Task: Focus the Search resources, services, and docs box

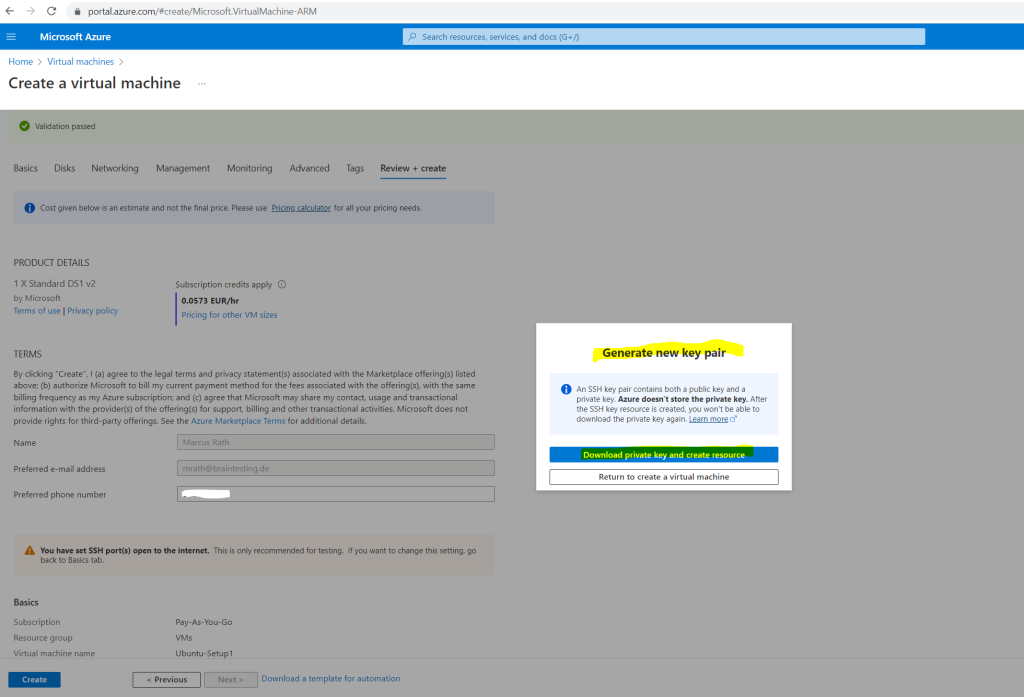Action: pos(664,37)
